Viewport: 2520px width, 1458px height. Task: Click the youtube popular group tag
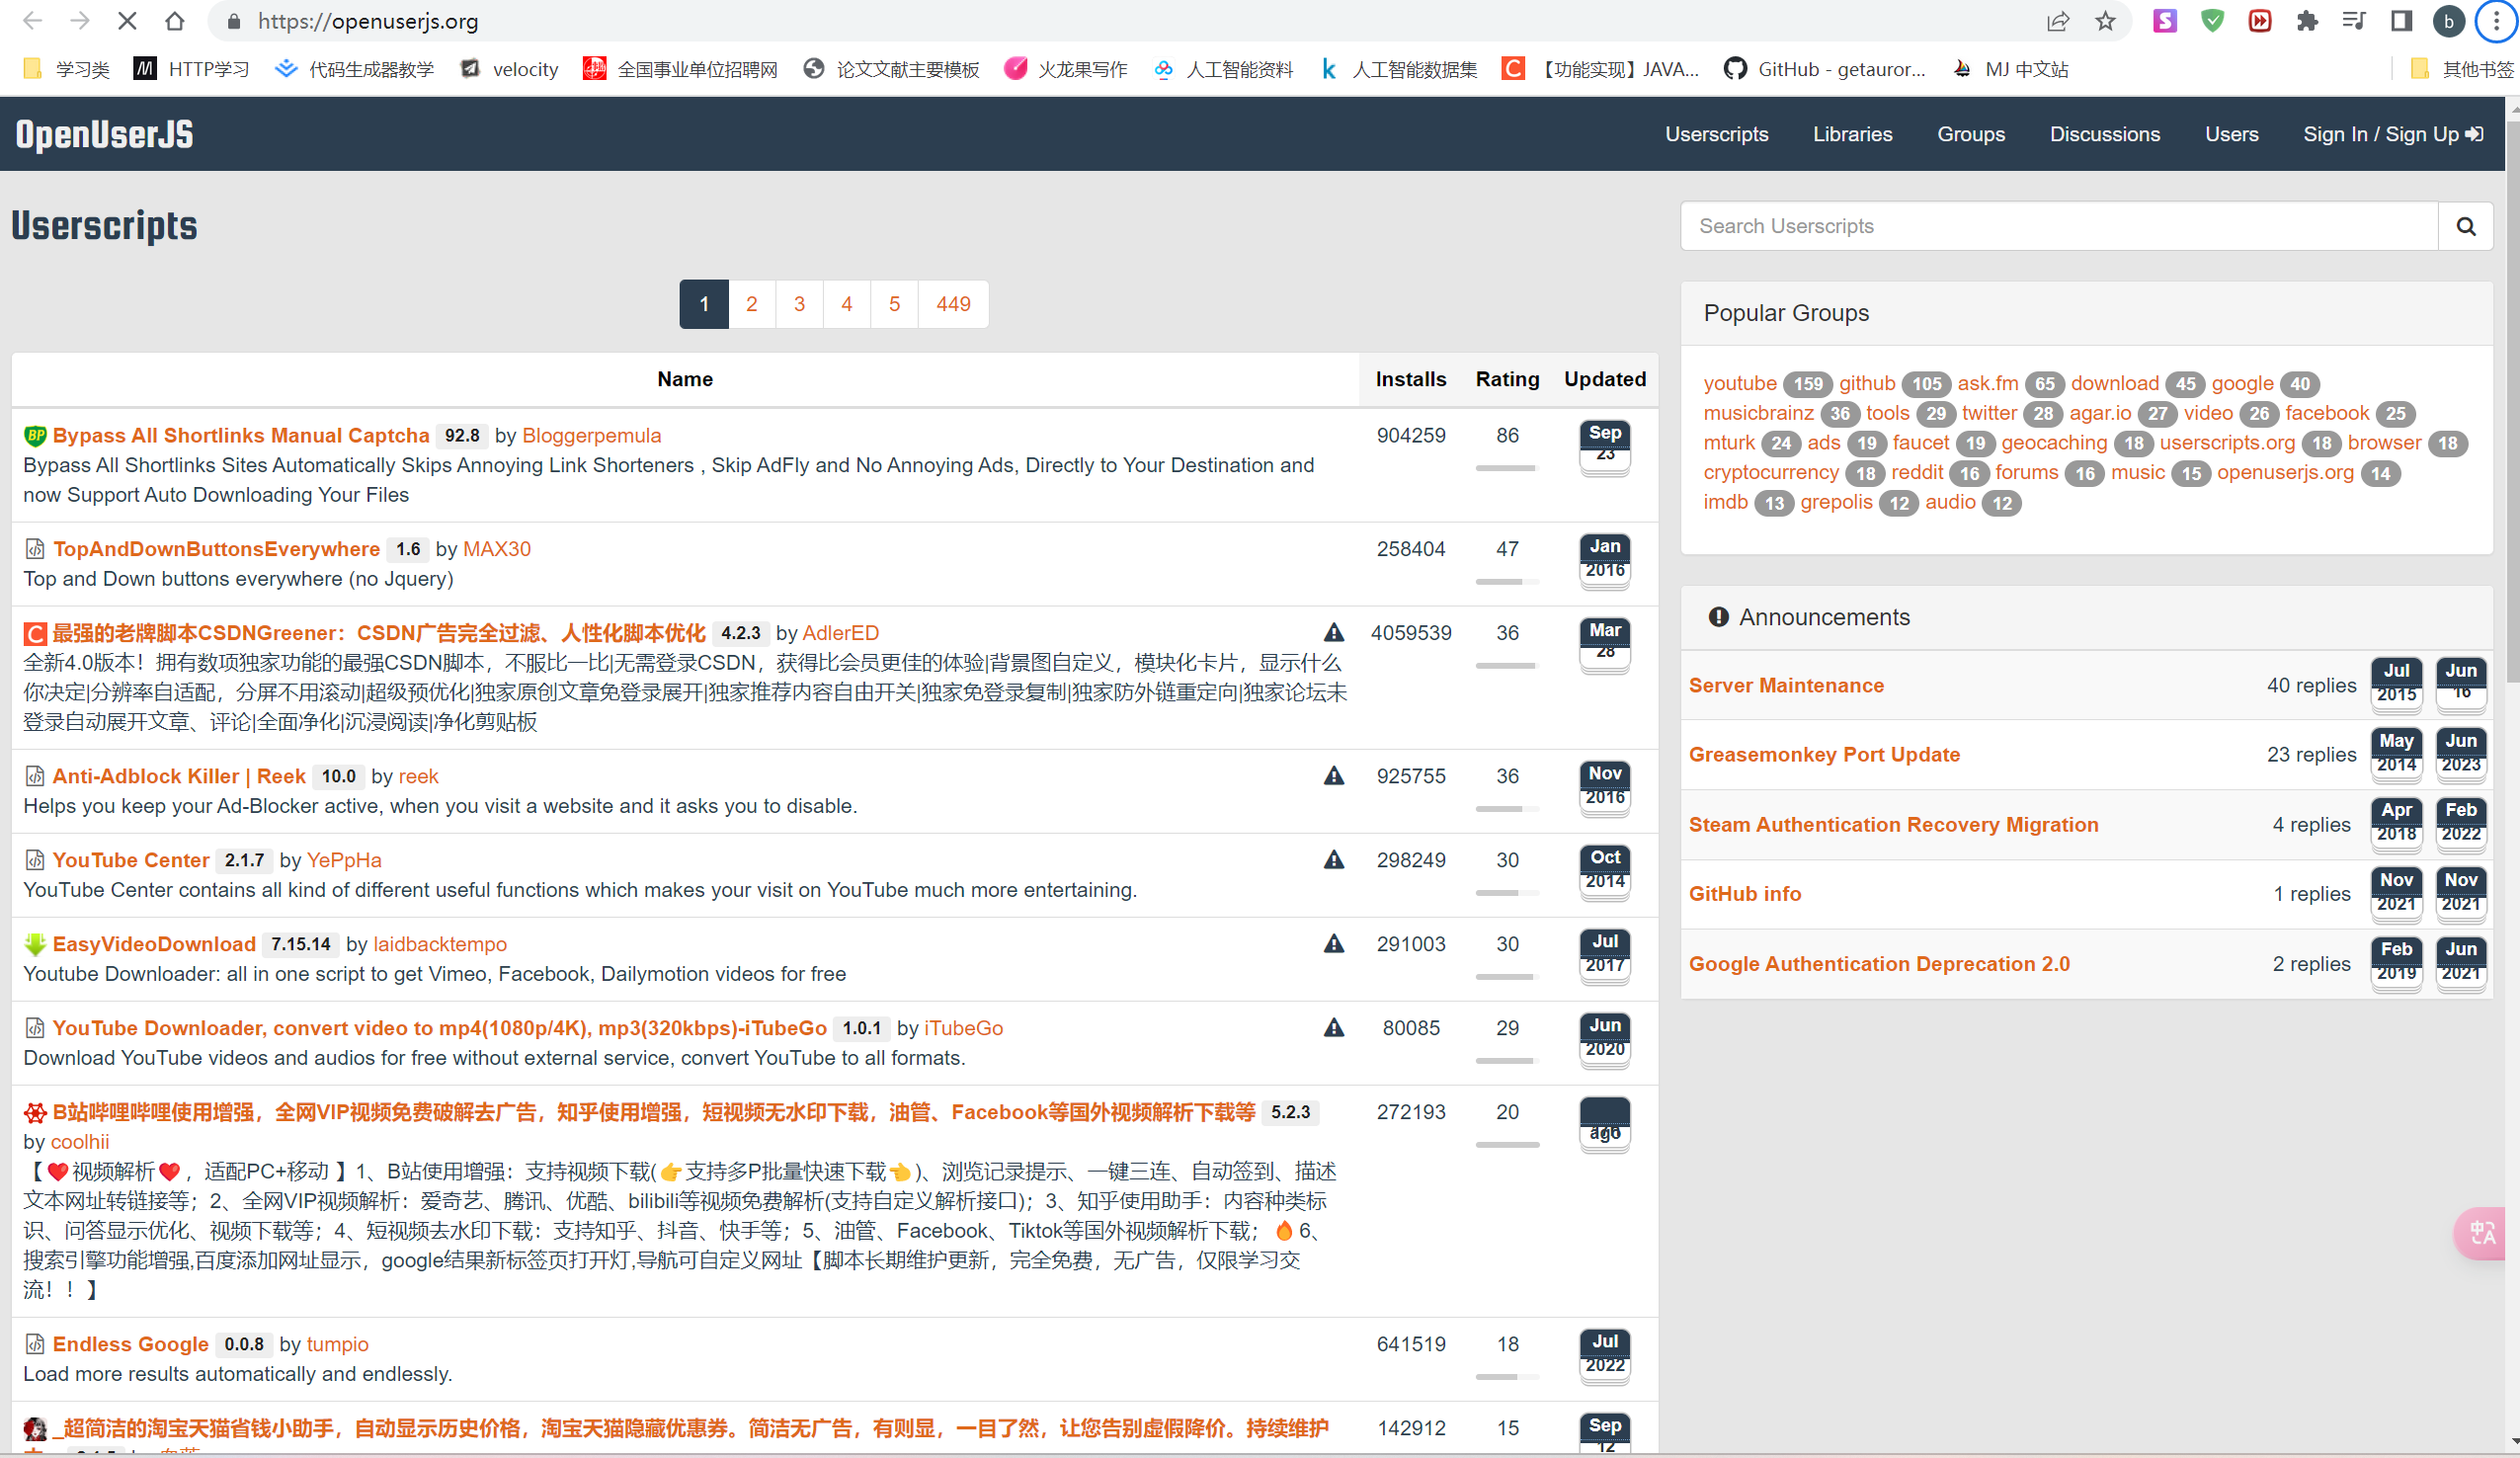coord(1739,383)
